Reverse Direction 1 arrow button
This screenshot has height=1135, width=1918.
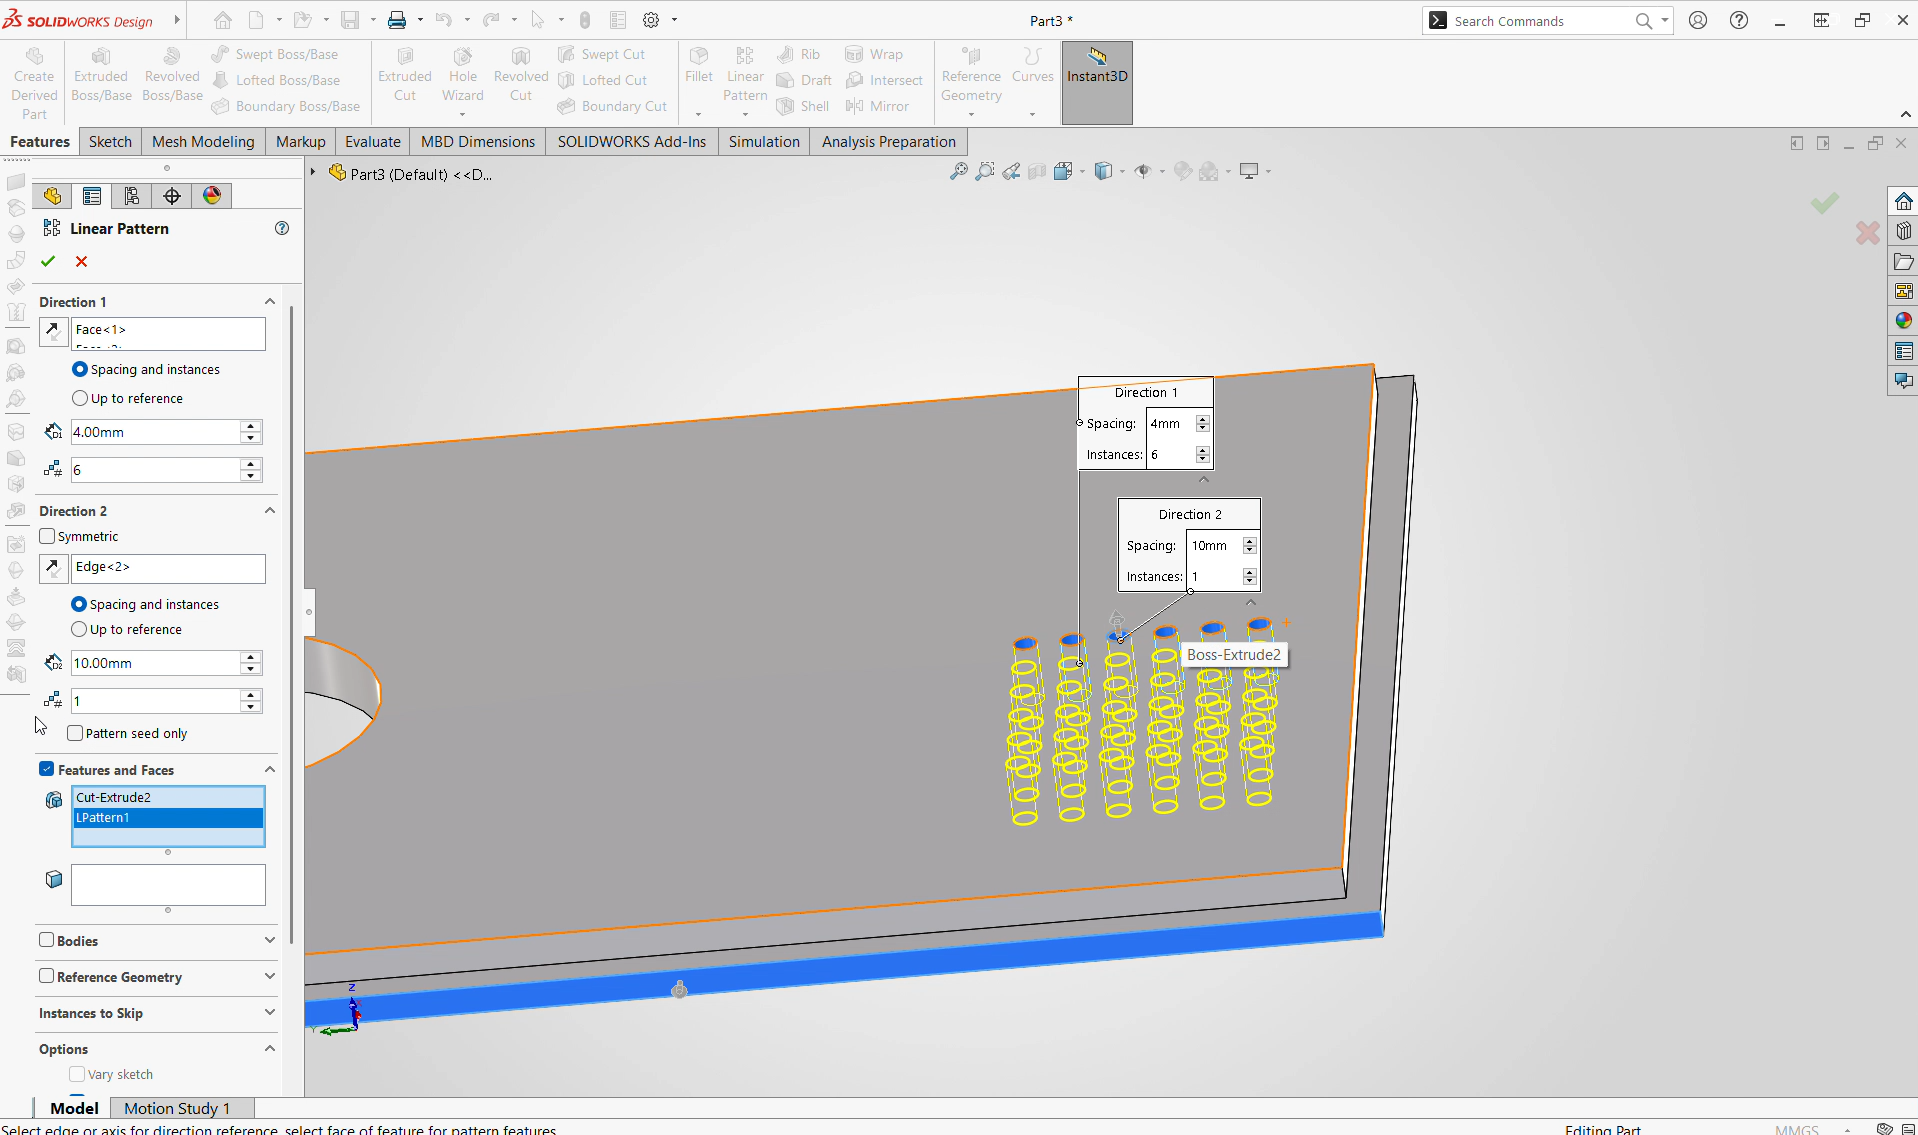[53, 331]
